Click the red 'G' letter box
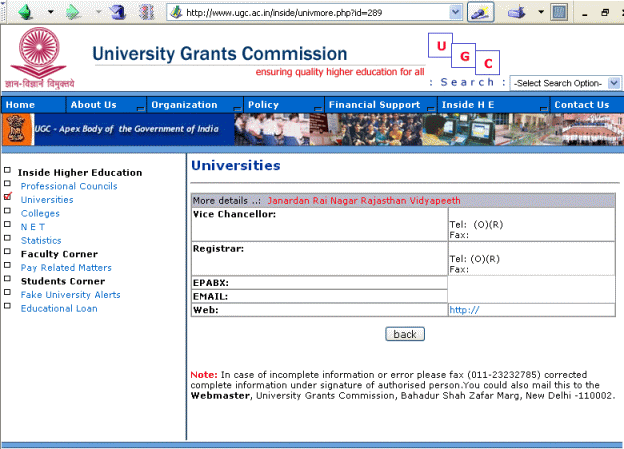Screen dimensions: 624x449 click(464, 56)
